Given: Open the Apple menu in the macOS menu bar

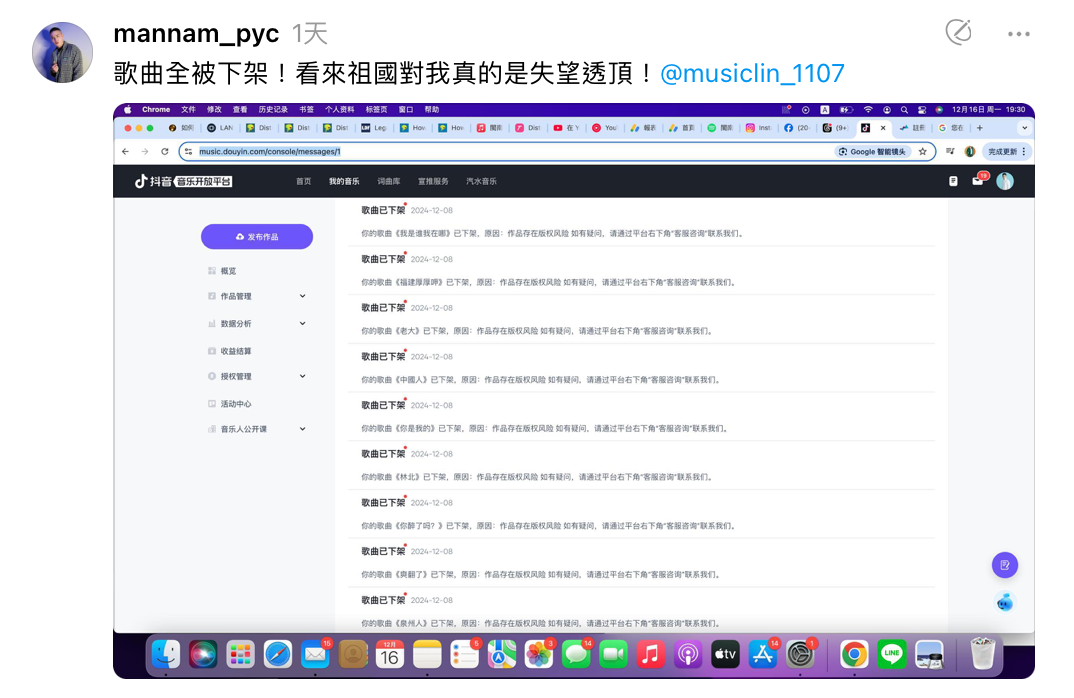Looking at the screenshot, I should [127, 110].
